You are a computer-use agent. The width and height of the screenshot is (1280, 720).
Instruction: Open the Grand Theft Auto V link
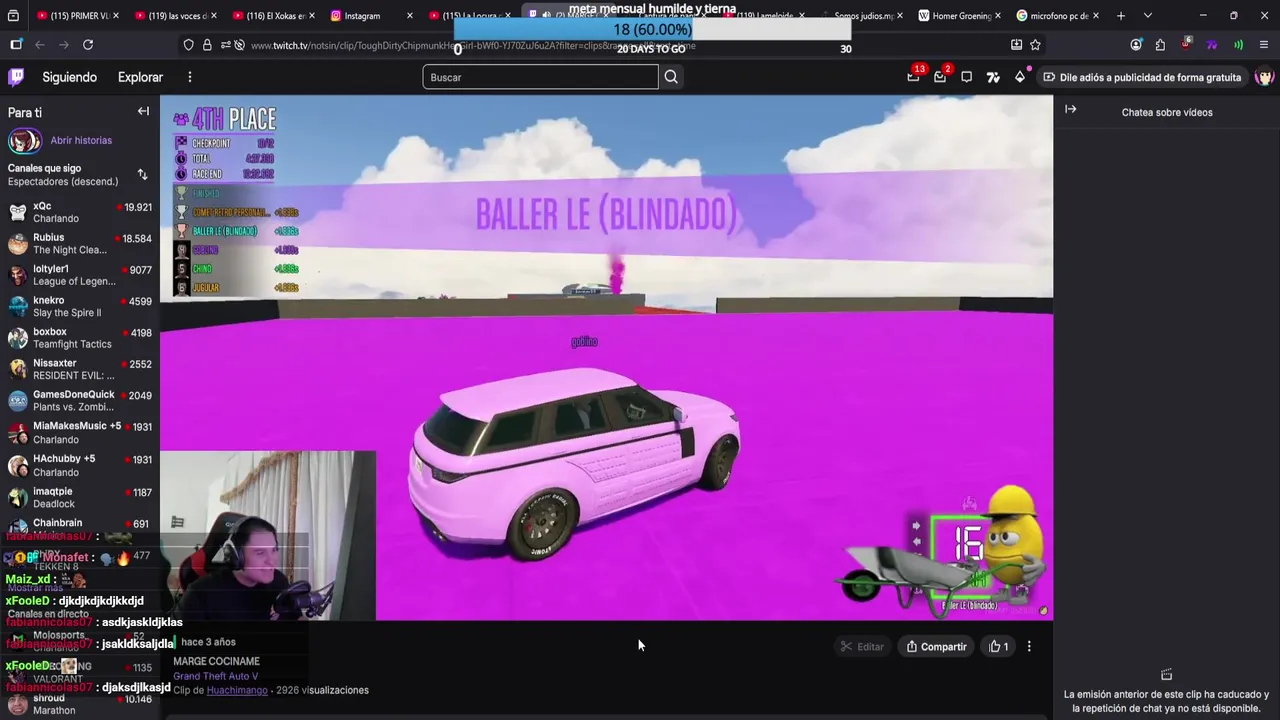point(215,676)
